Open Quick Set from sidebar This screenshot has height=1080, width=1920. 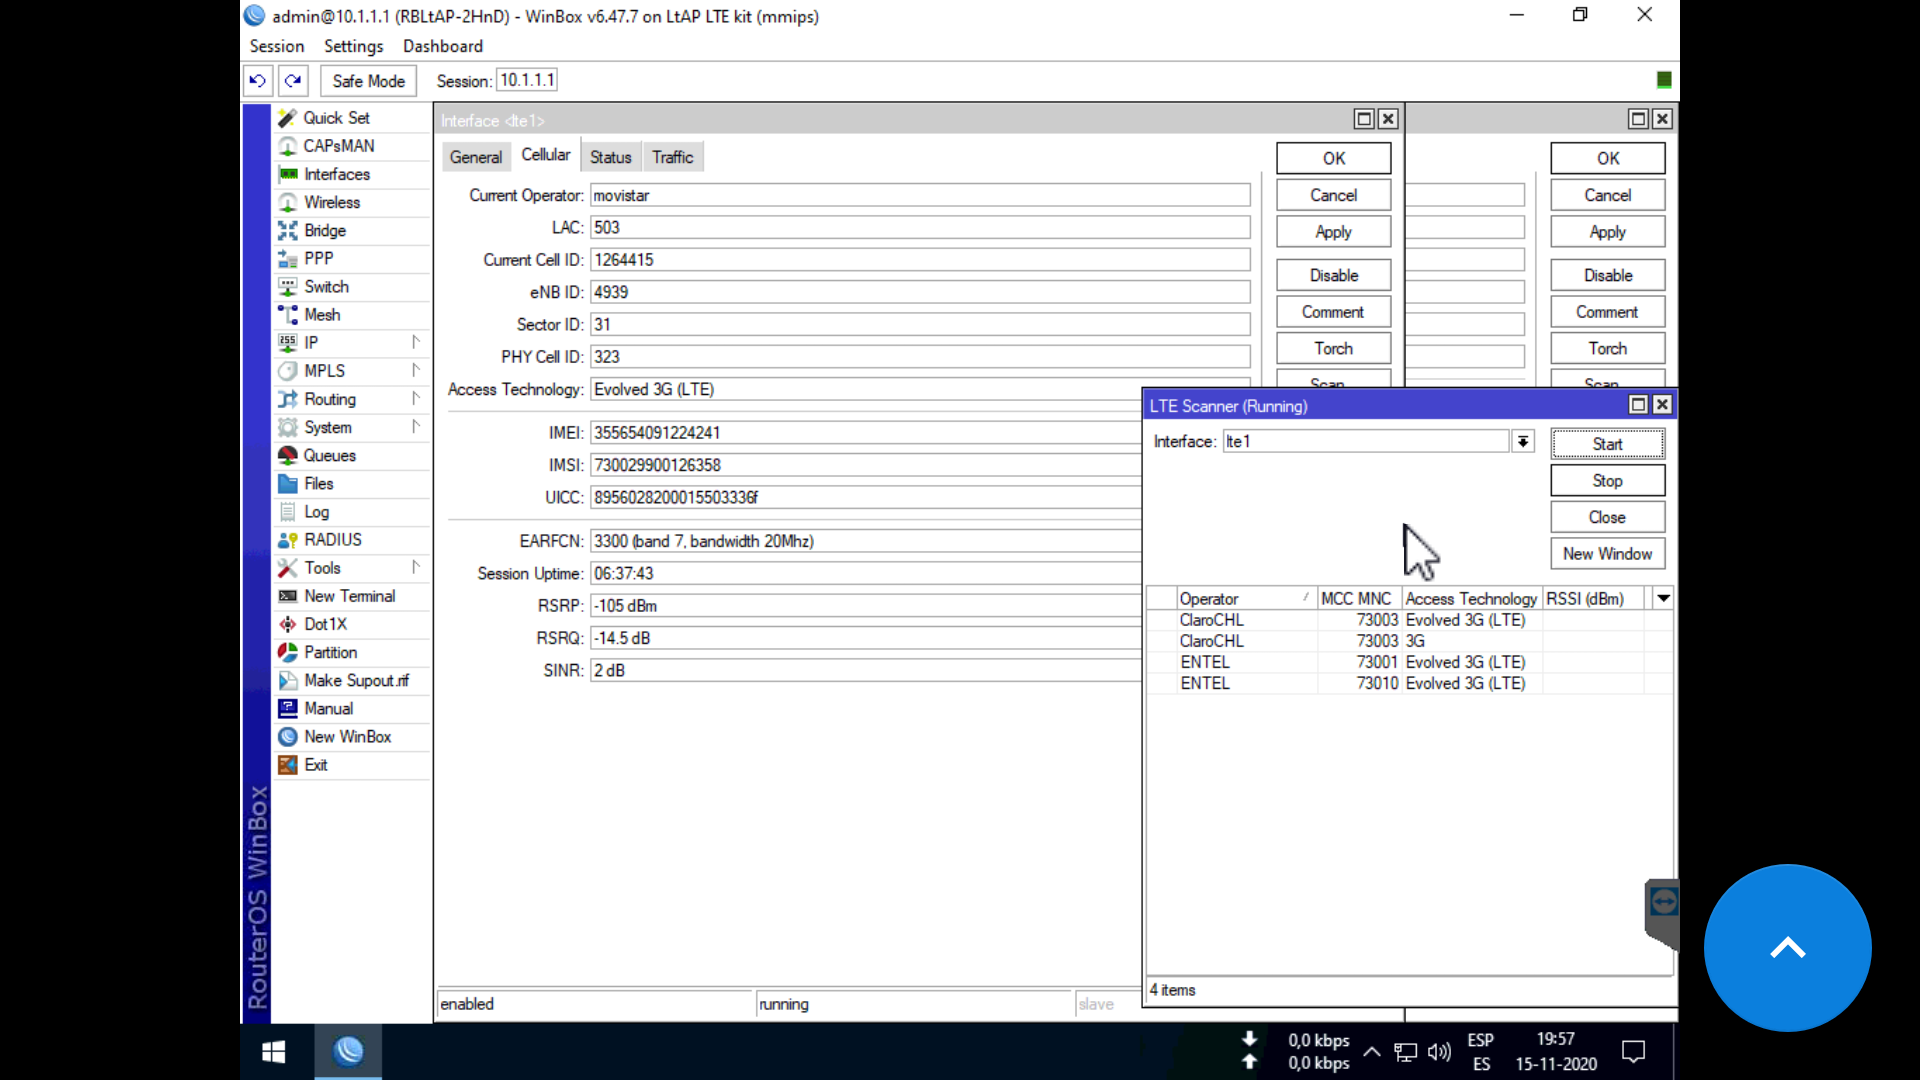tap(336, 118)
